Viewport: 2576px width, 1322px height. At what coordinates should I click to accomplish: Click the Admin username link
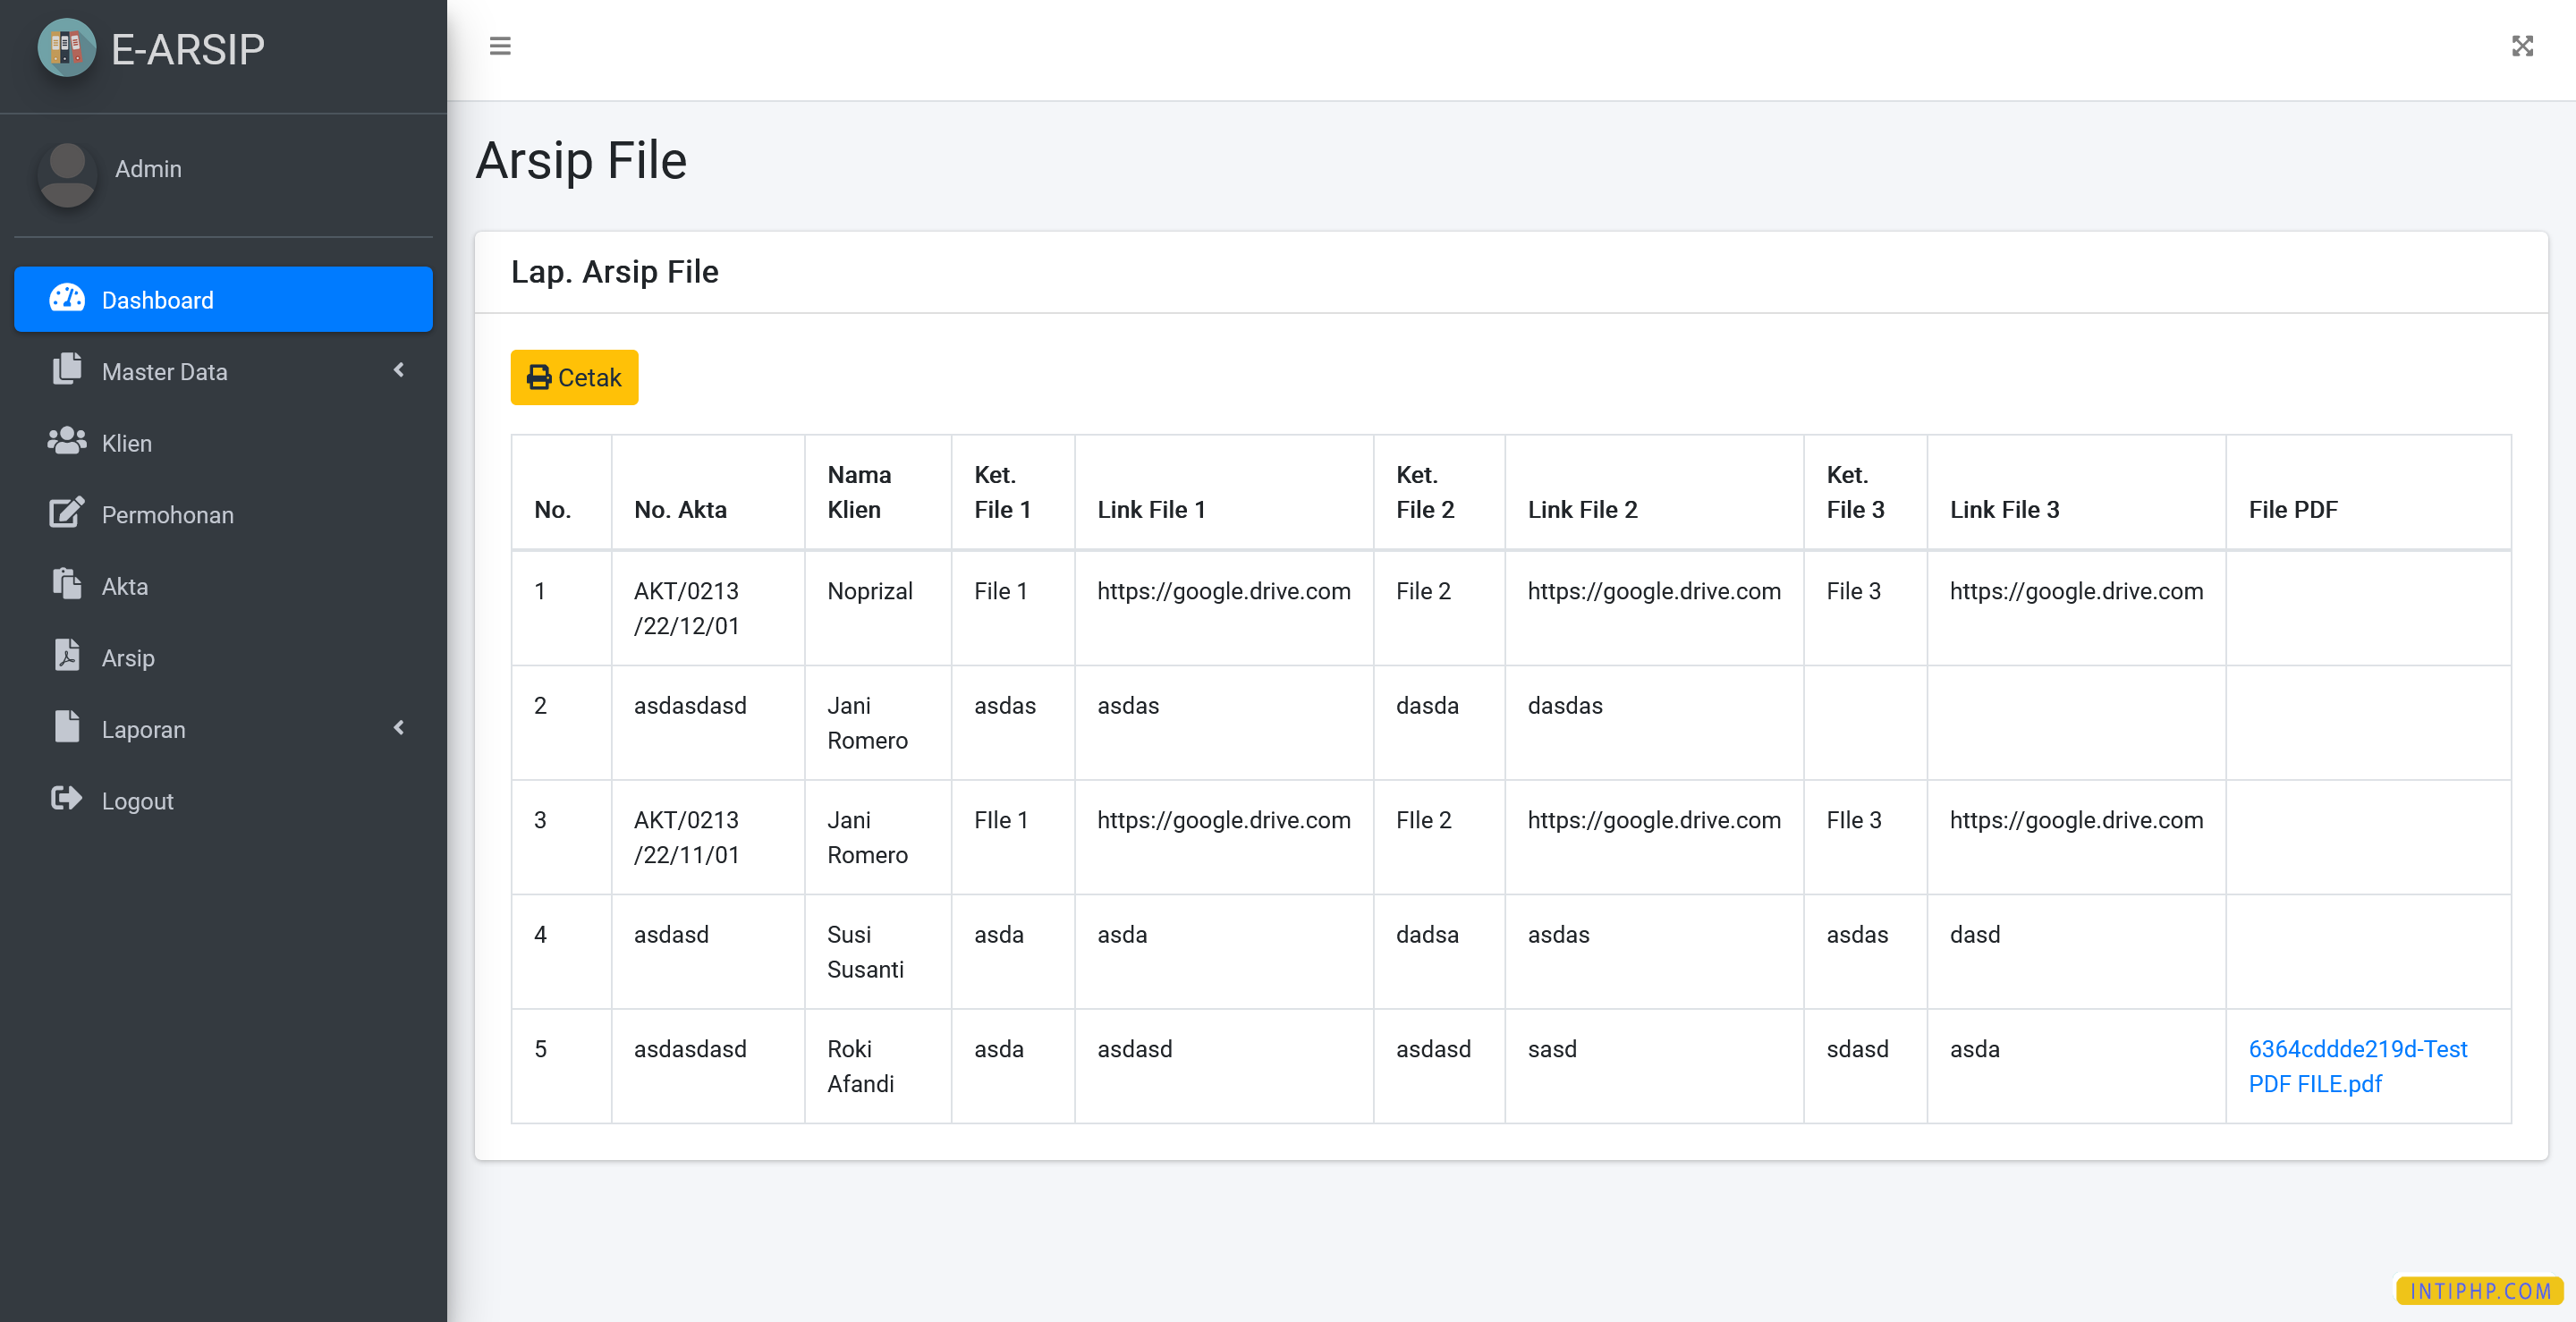[x=148, y=169]
